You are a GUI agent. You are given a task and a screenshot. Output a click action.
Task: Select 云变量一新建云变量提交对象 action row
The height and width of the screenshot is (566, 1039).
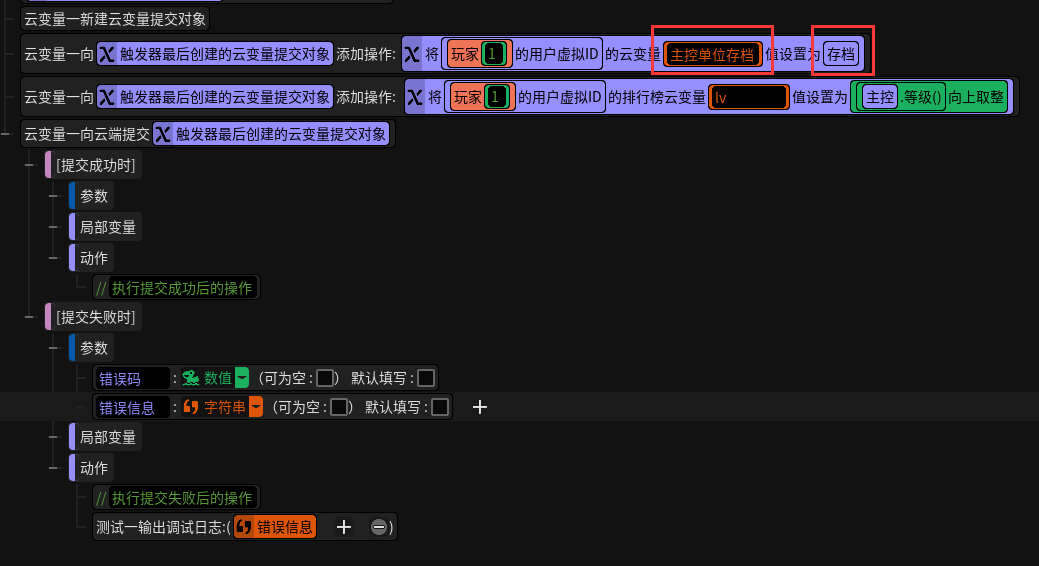[x=115, y=19]
